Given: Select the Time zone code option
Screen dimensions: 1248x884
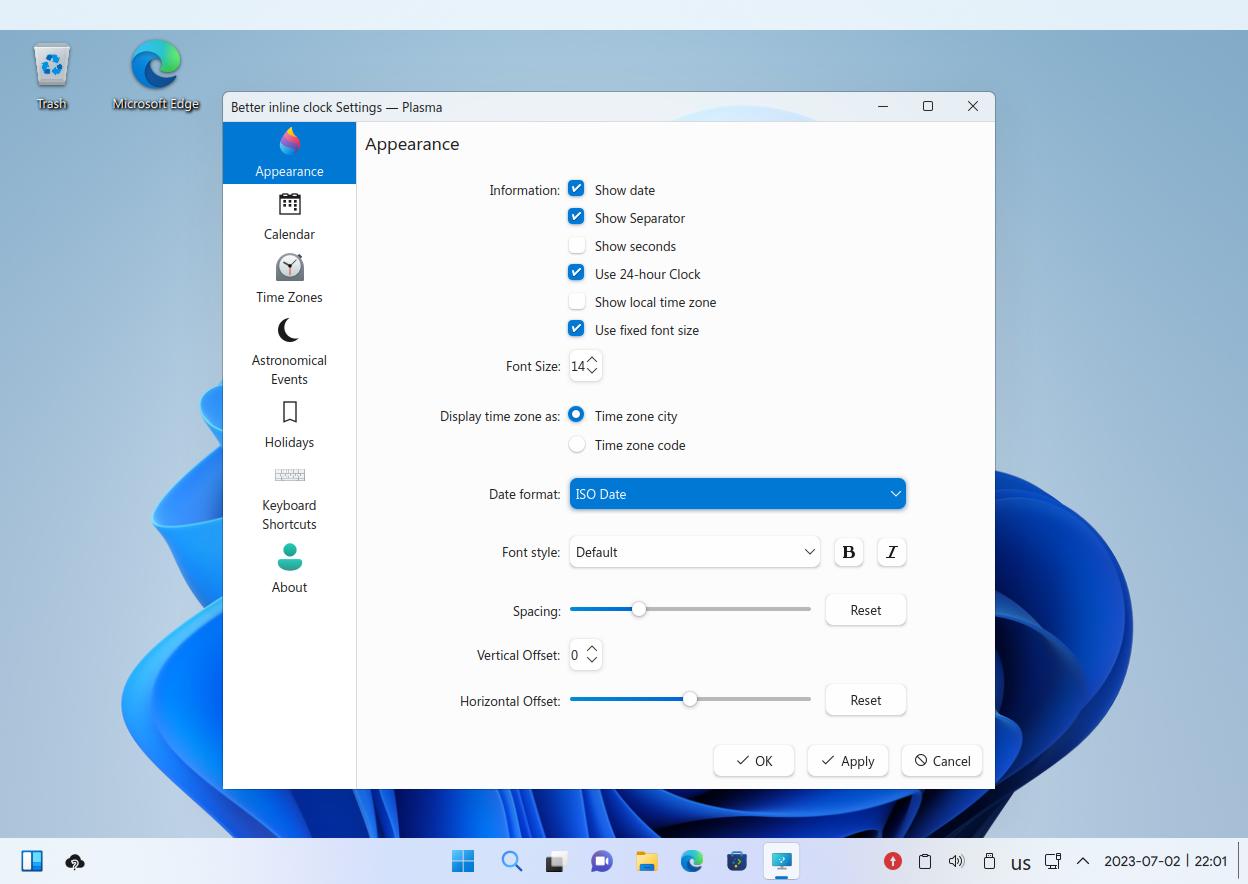Looking at the screenshot, I should tap(577, 444).
